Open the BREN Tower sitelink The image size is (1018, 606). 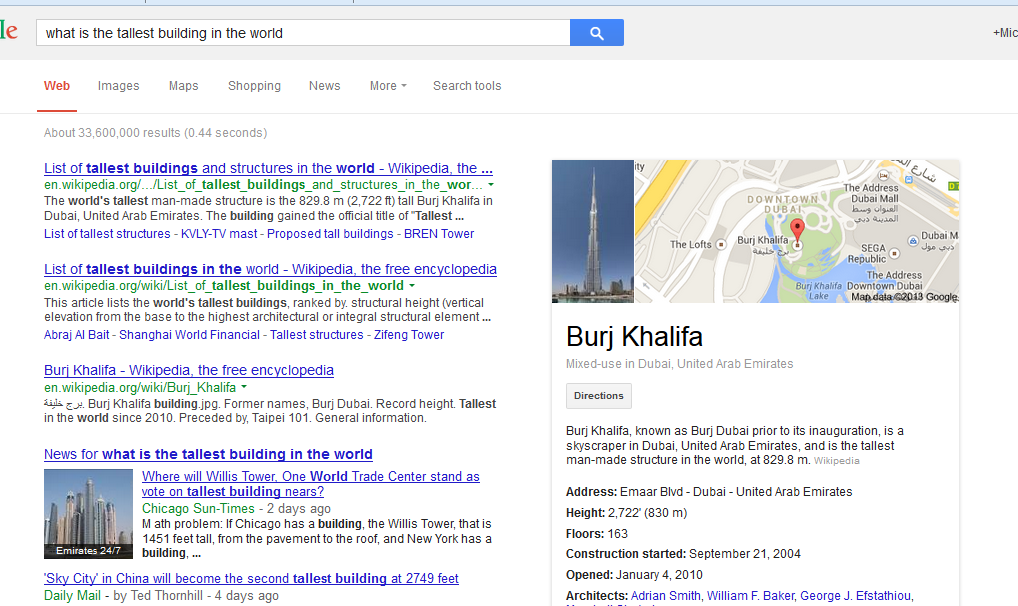439,234
